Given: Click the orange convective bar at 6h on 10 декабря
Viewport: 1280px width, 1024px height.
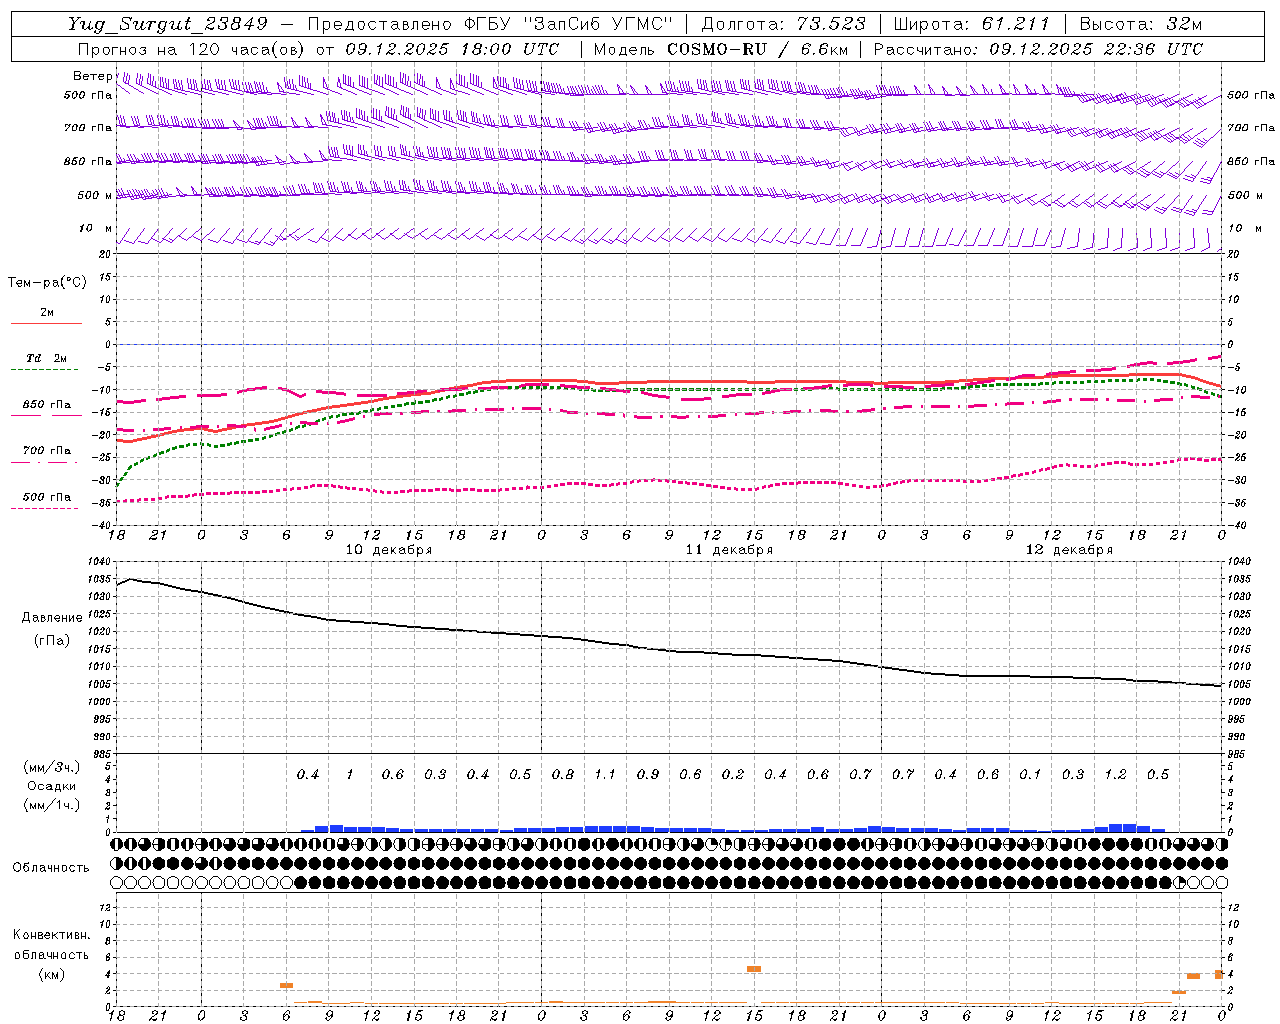Looking at the screenshot, I should 286,986.
